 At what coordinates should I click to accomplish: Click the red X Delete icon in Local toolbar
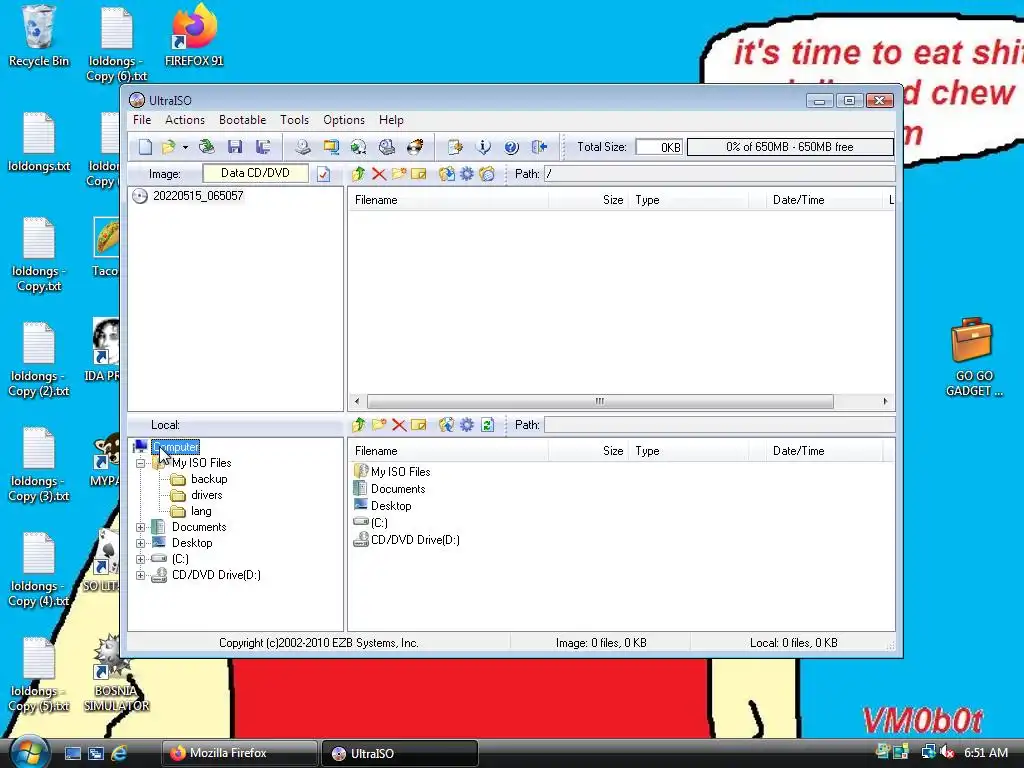[399, 425]
